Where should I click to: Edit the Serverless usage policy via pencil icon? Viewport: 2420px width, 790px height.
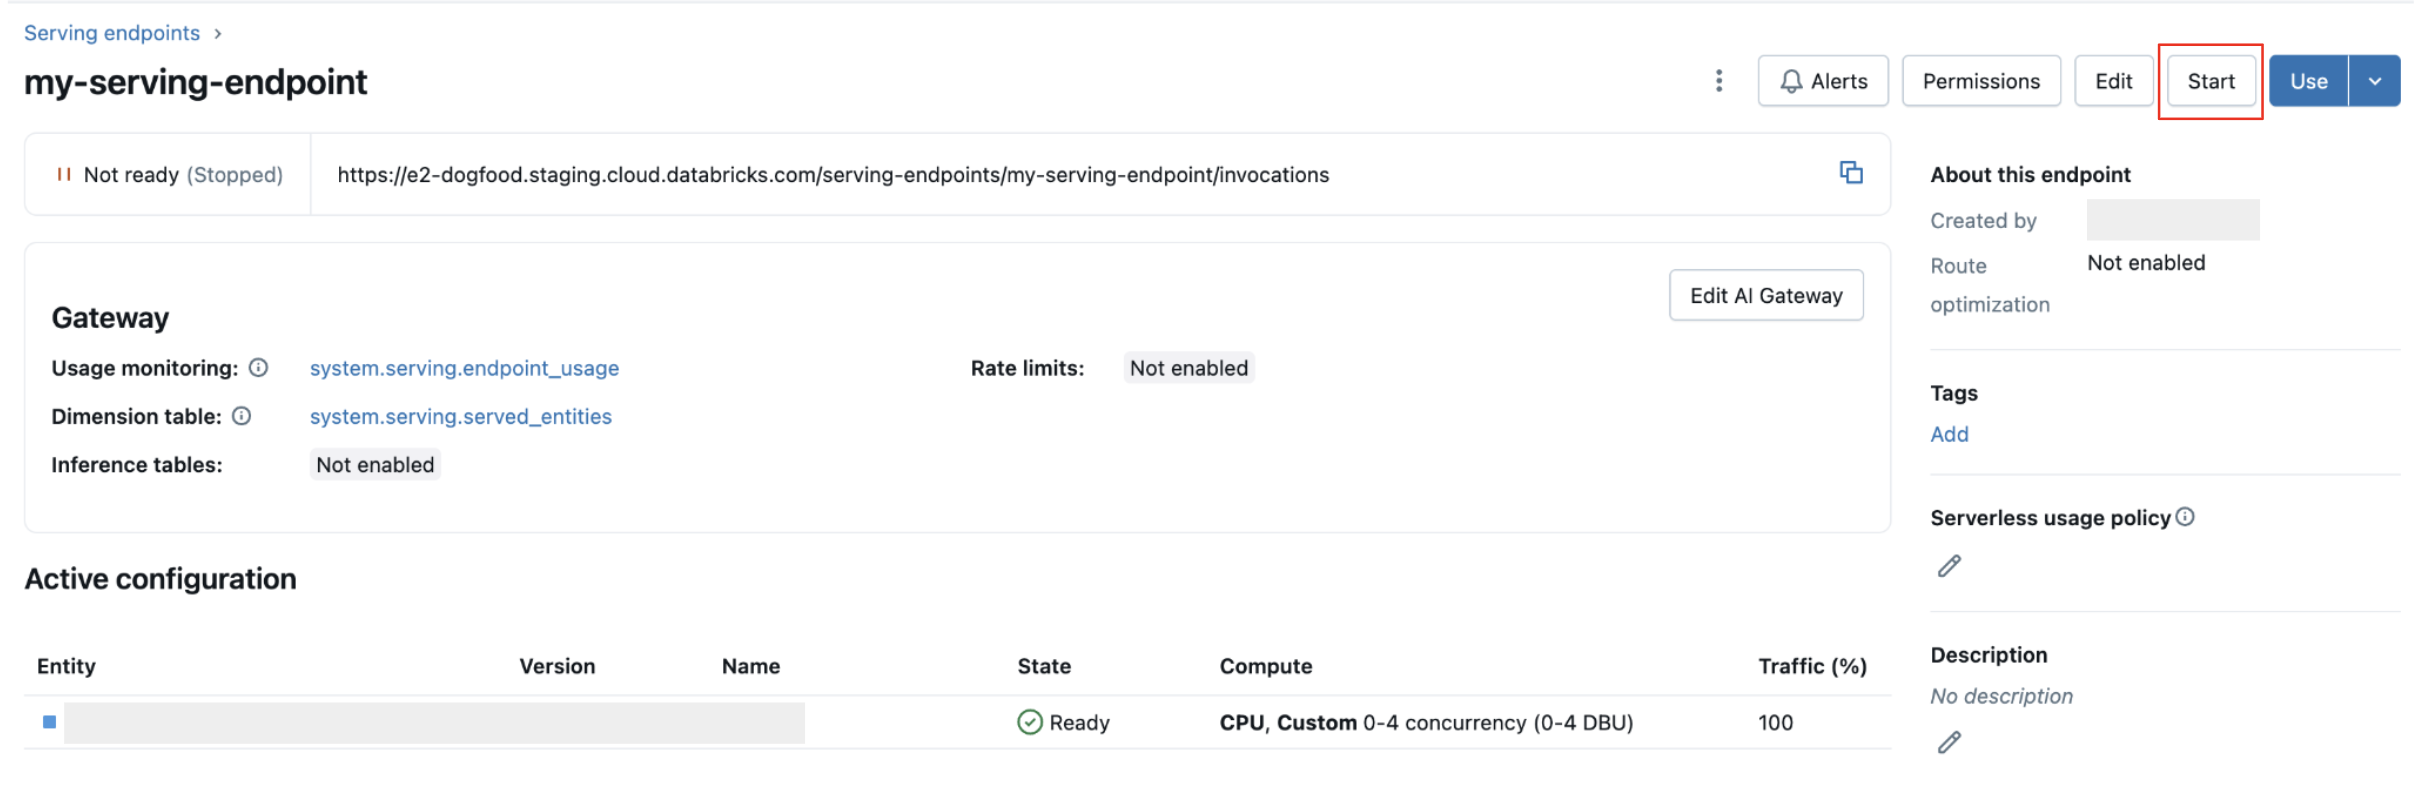click(1947, 567)
